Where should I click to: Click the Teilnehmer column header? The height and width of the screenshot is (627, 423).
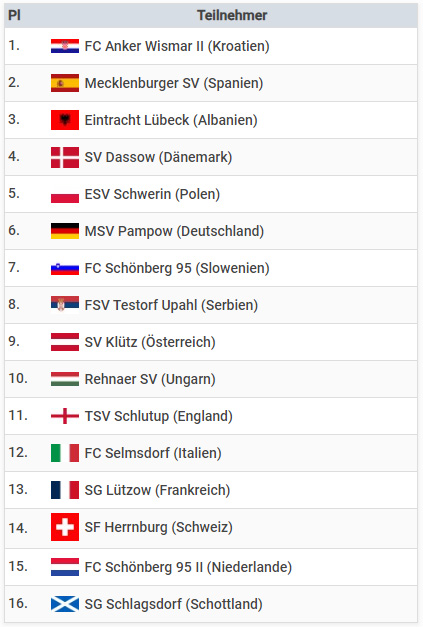tap(232, 15)
